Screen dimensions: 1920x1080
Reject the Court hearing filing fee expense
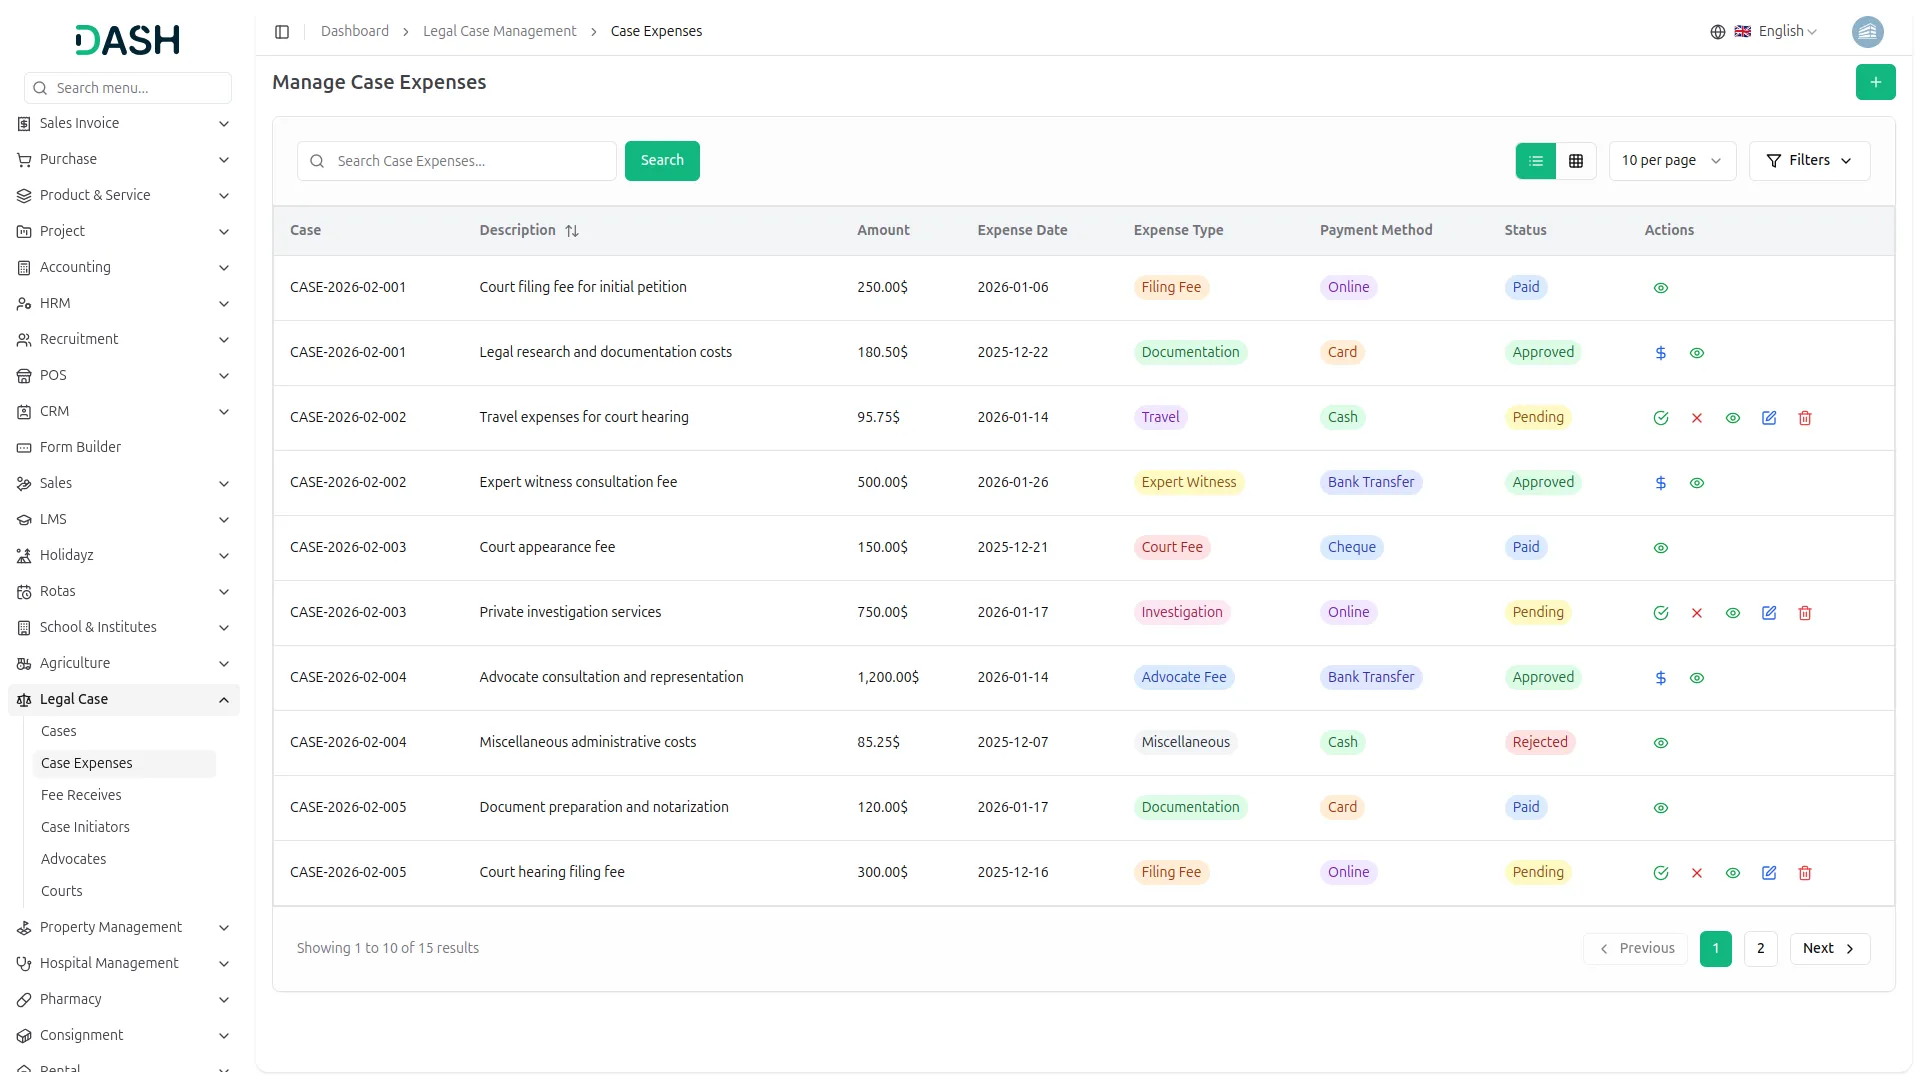[x=1697, y=872]
